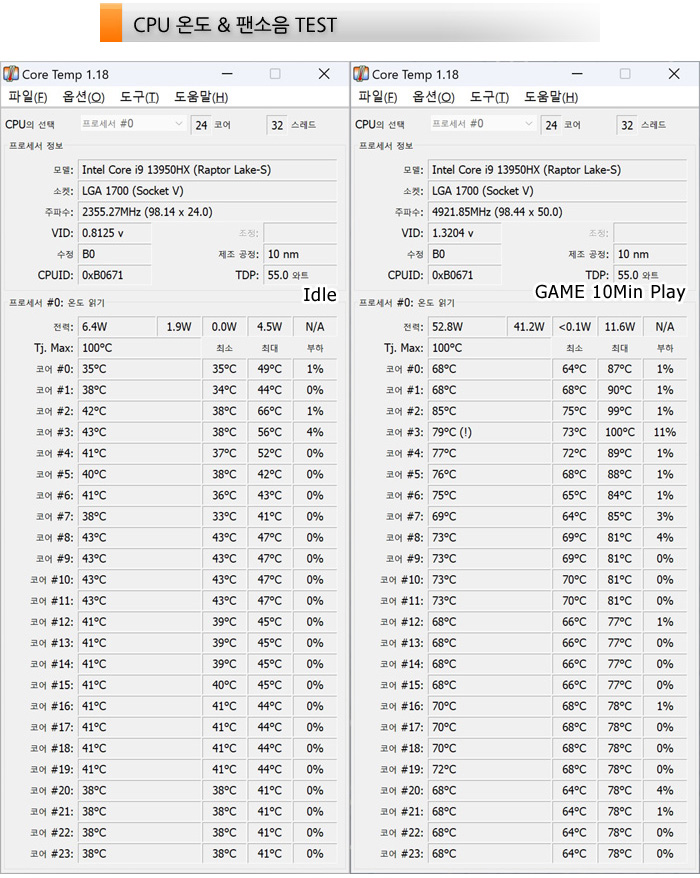Click frequency field showing 4921.85MHz
Image resolution: width=700 pixels, height=878 pixels.
coord(558,212)
